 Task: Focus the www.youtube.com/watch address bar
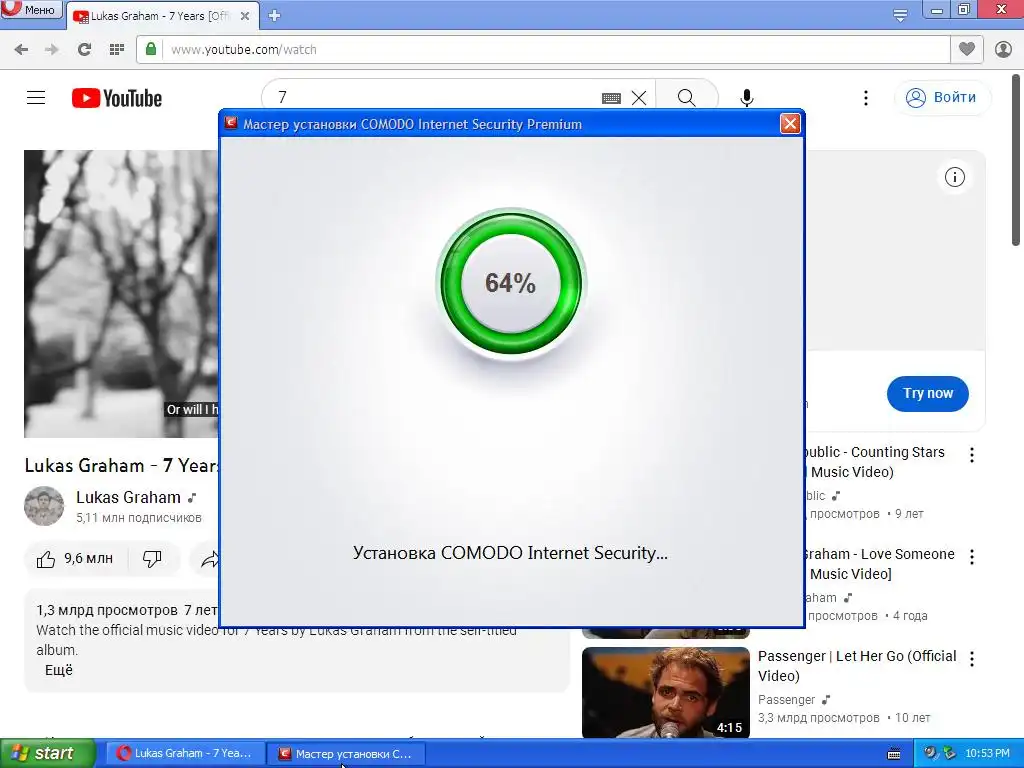coord(542,50)
